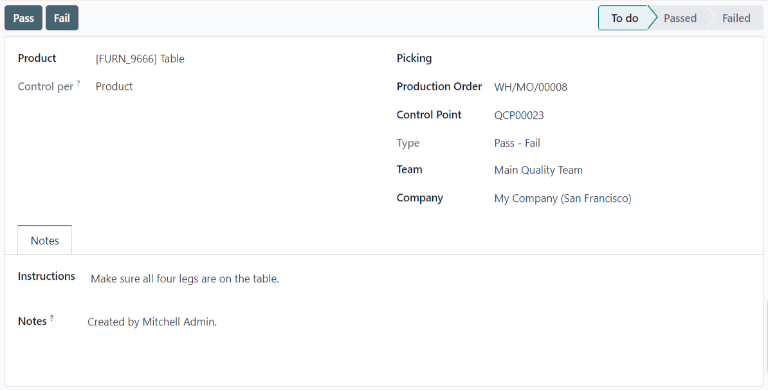Edit the notes 'Created by Mitchell Admin.'
Image resolution: width=768 pixels, height=390 pixels.
[152, 322]
